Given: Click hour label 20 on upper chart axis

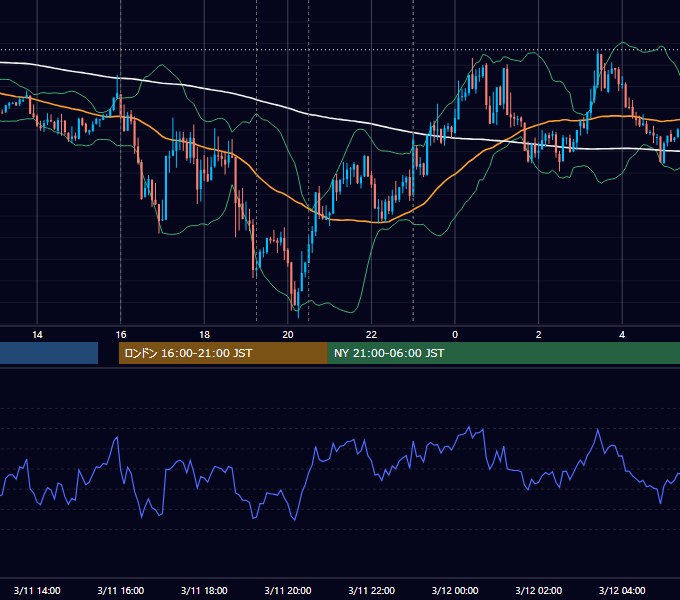Looking at the screenshot, I should (x=288, y=335).
